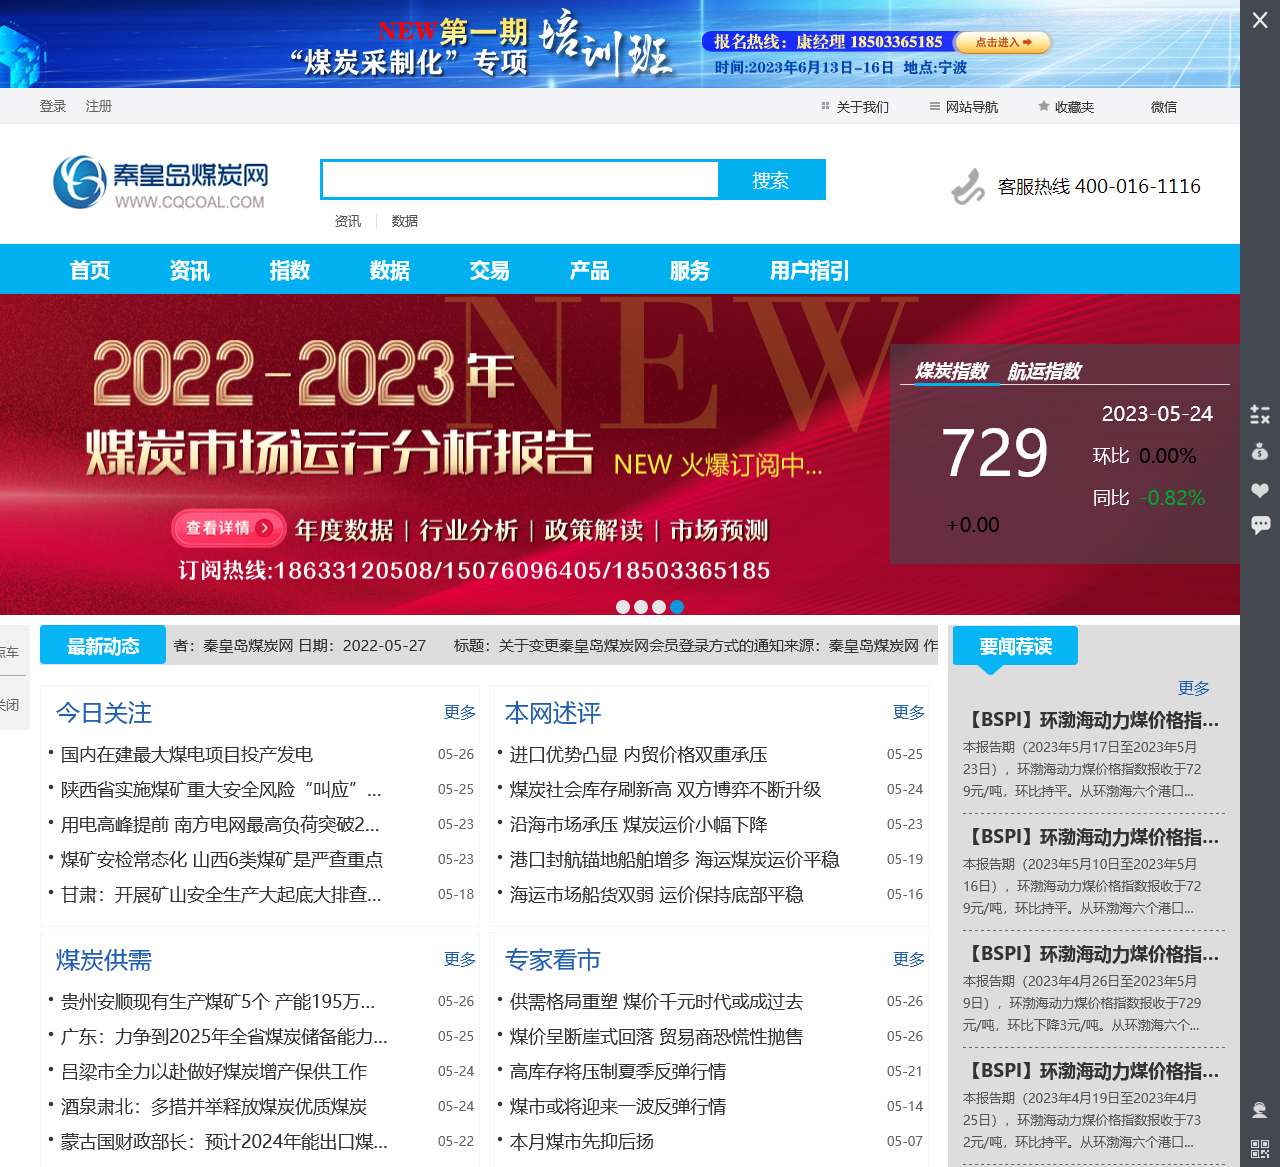Viewport: 1280px width, 1167px height.
Task: Click the 搜索 search button
Action: tap(771, 180)
